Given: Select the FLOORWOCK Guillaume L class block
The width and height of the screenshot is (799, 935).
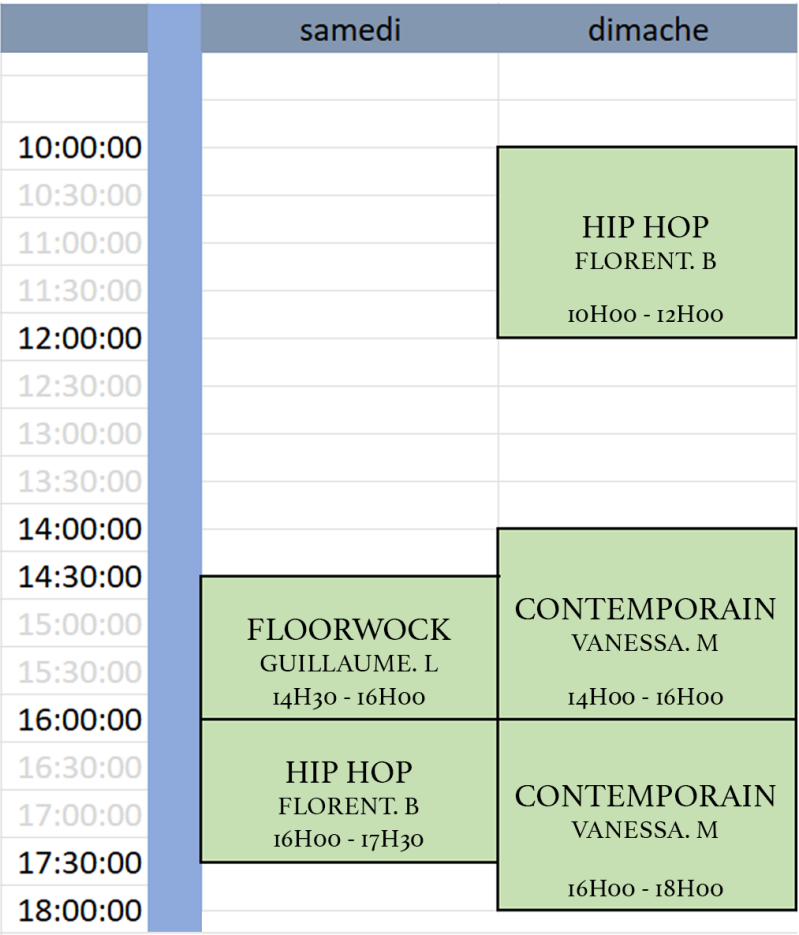Looking at the screenshot, I should click(x=349, y=647).
